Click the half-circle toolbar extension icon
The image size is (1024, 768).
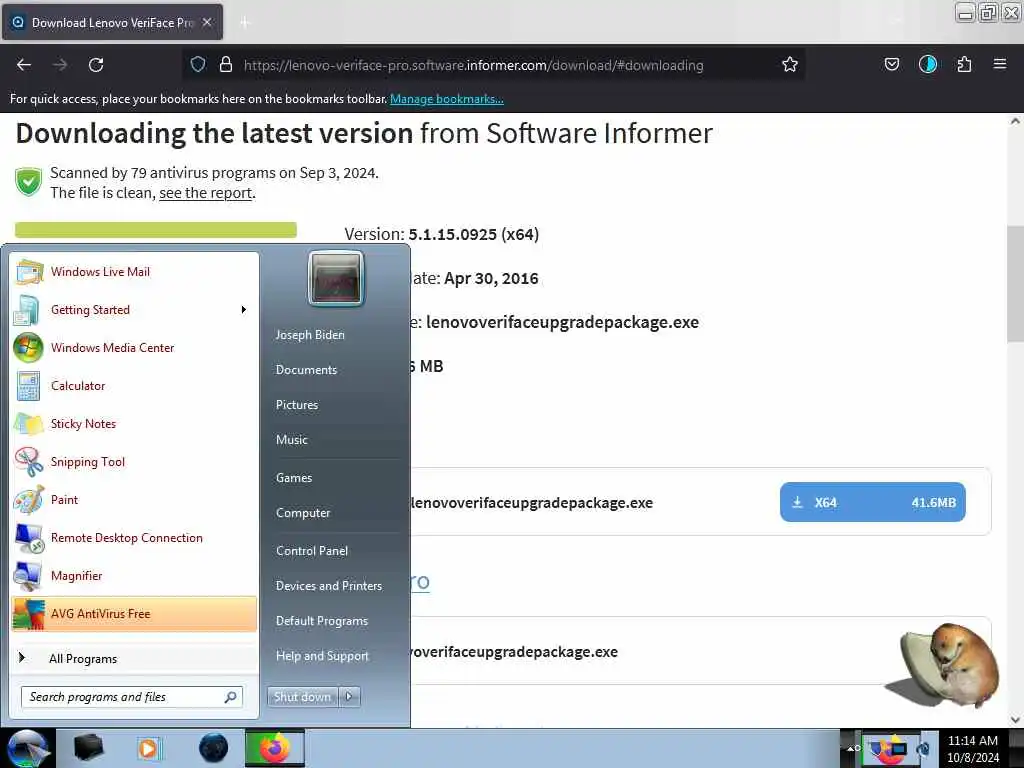click(928, 65)
